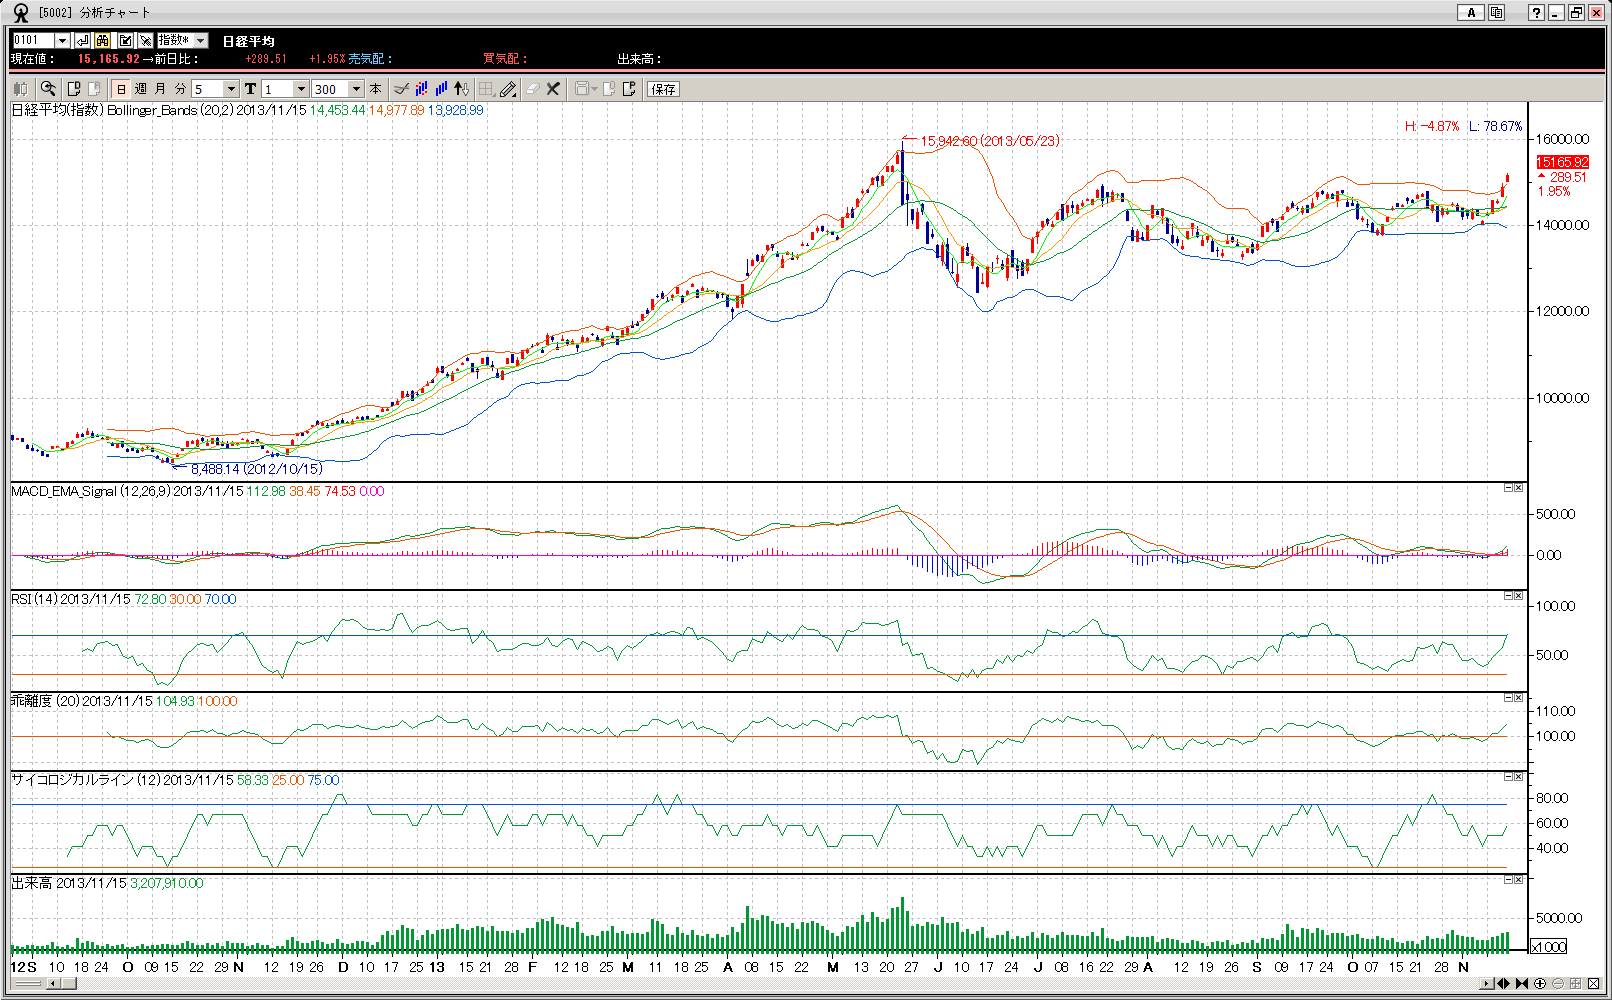The image size is (1612, 1000).
Task: Click the up-down arrows icon
Action: (x=461, y=89)
